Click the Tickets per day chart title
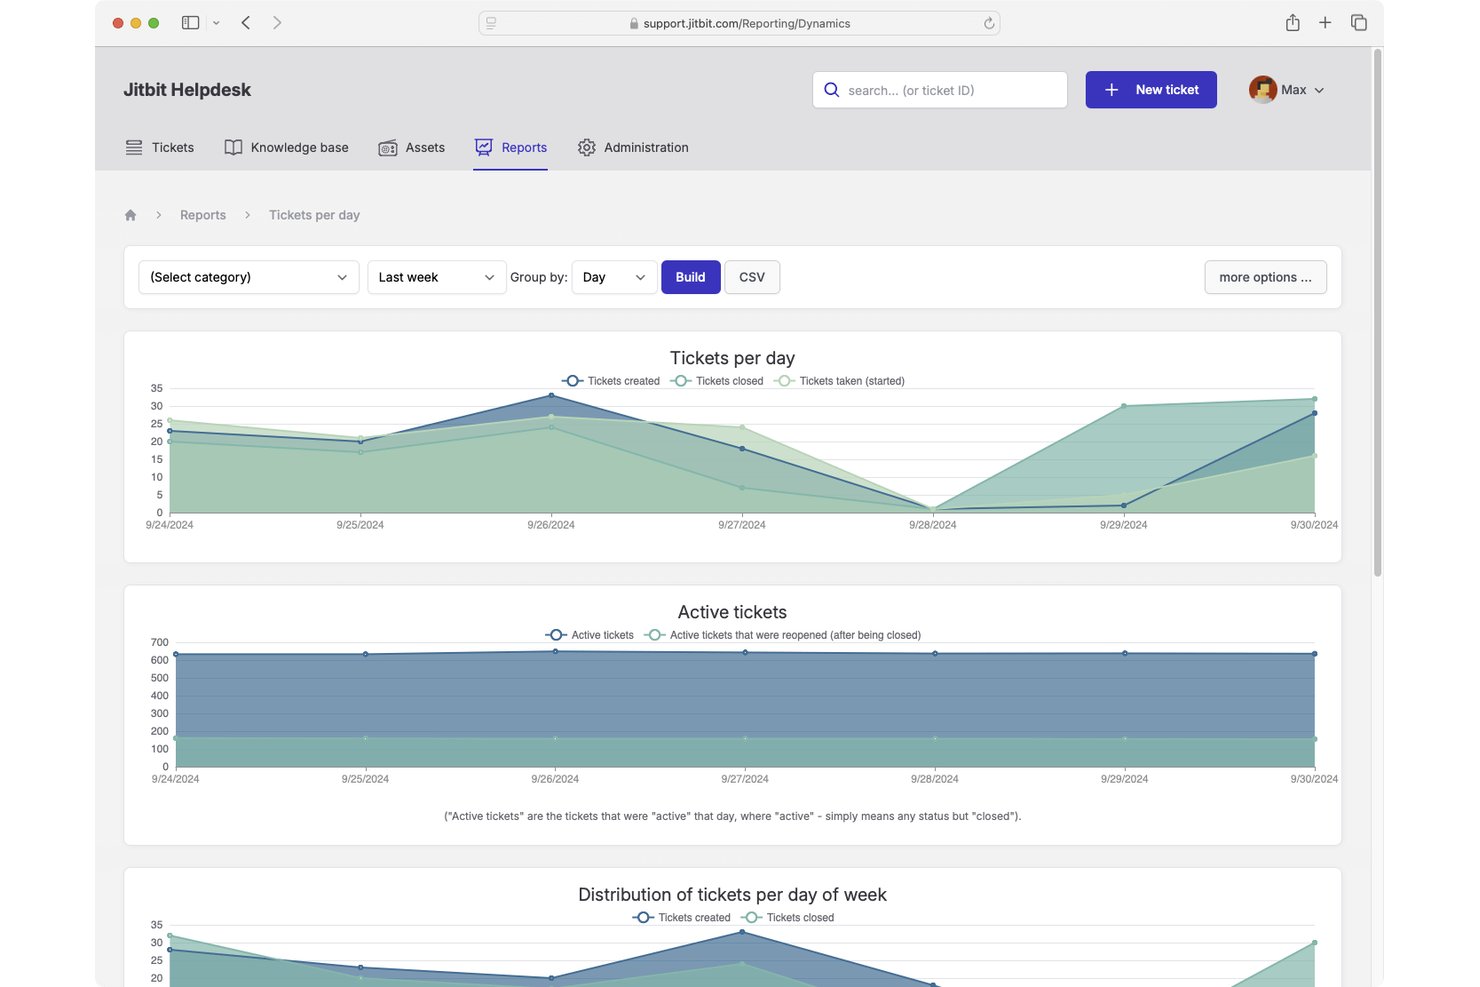Screen dimensions: 1480x987 pyautogui.click(x=732, y=358)
